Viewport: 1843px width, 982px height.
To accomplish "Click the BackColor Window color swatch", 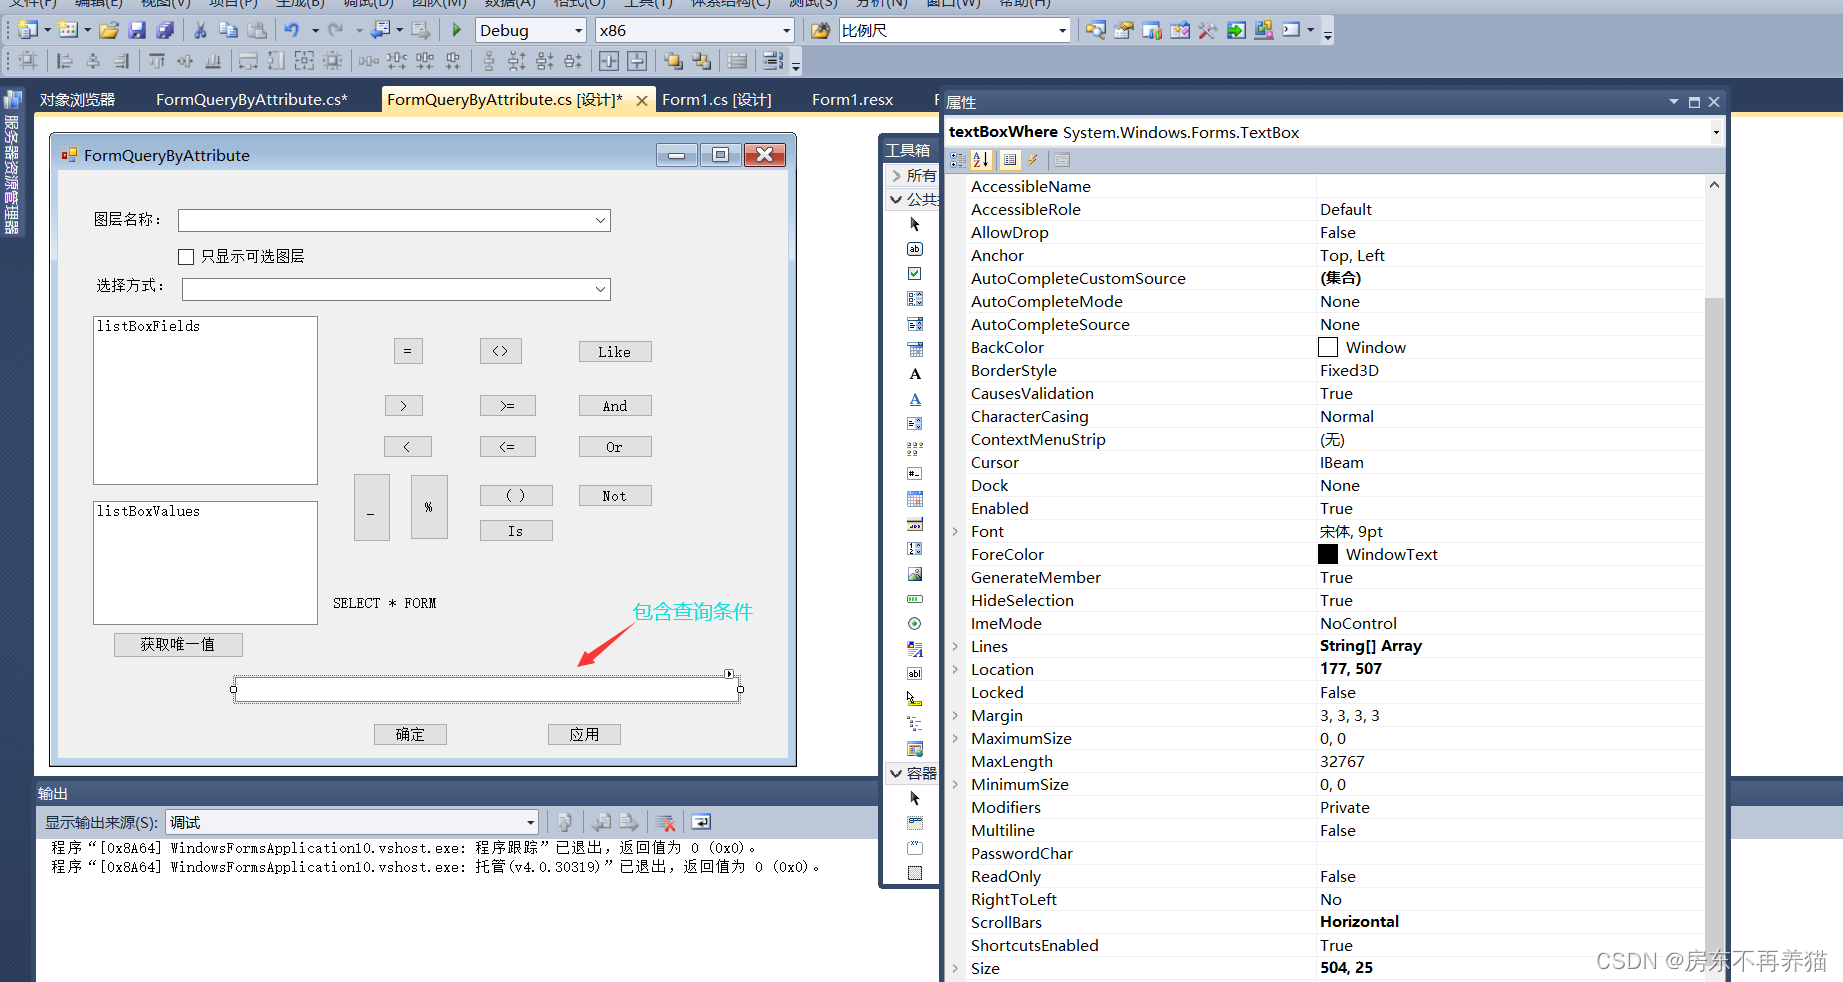I will (1328, 347).
